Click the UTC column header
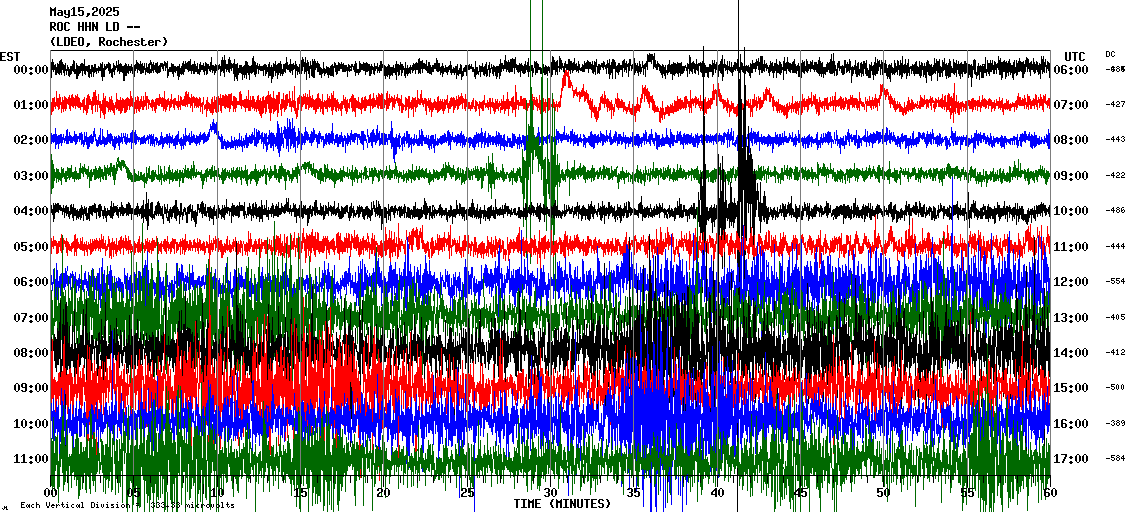The width and height of the screenshot is (1130, 519). click(x=1075, y=56)
